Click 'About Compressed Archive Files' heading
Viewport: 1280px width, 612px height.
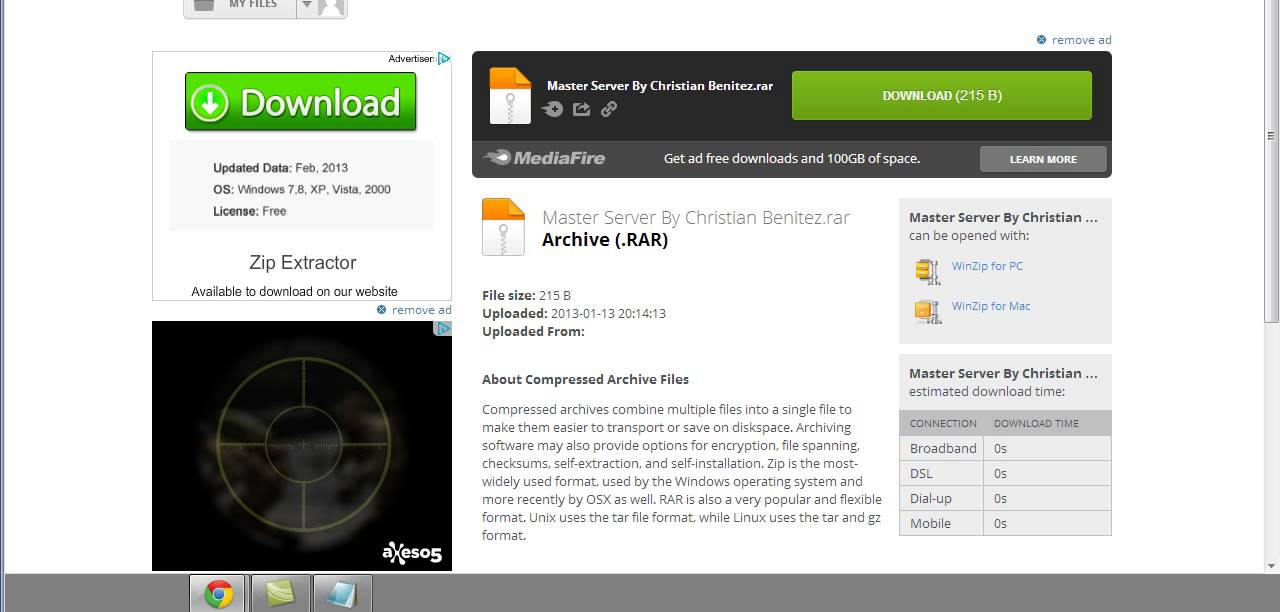pyautogui.click(x=585, y=380)
